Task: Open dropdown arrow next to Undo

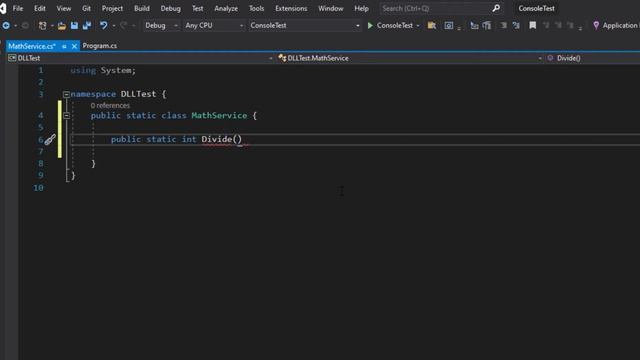Action: [113, 26]
